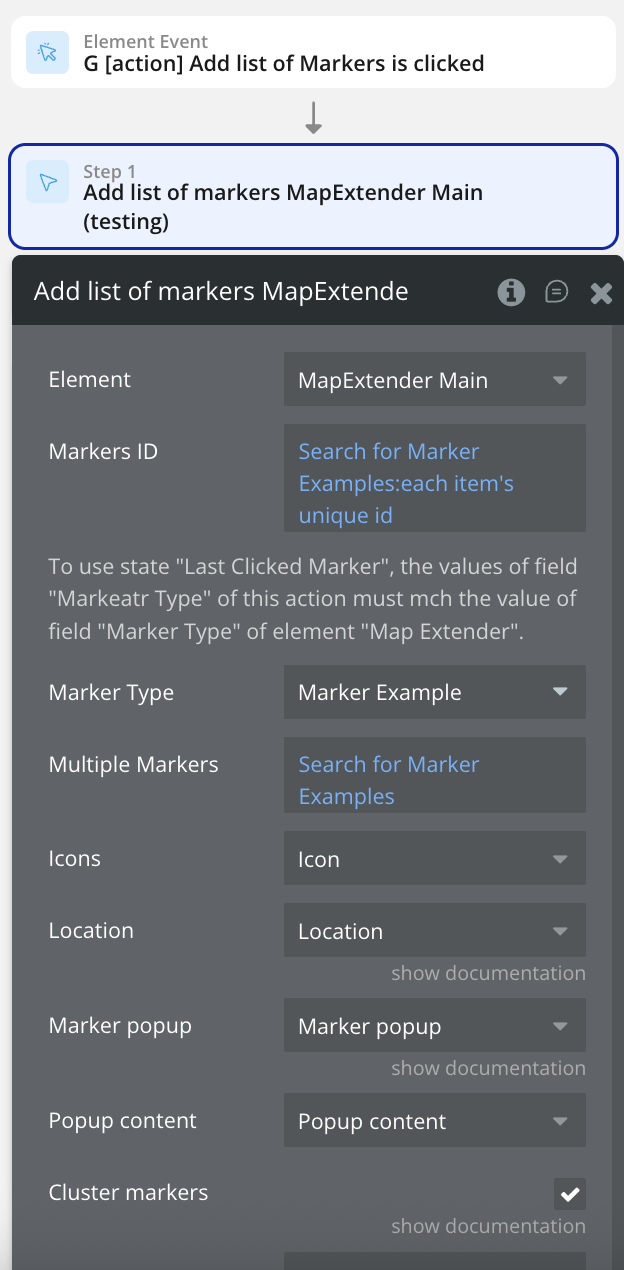Open the comment bubble icon
The width and height of the screenshot is (624, 1270).
[x=556, y=291]
